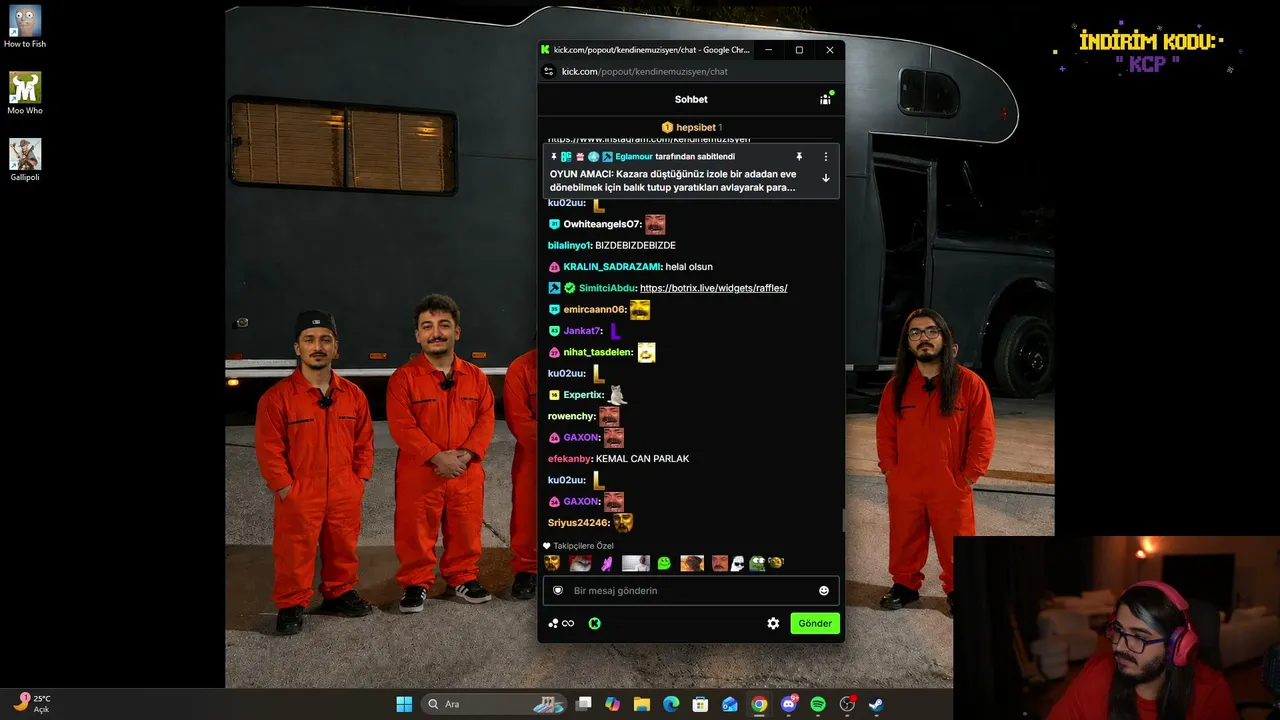Open the chat user list icon
Viewport: 1280px width, 720px height.
825,99
